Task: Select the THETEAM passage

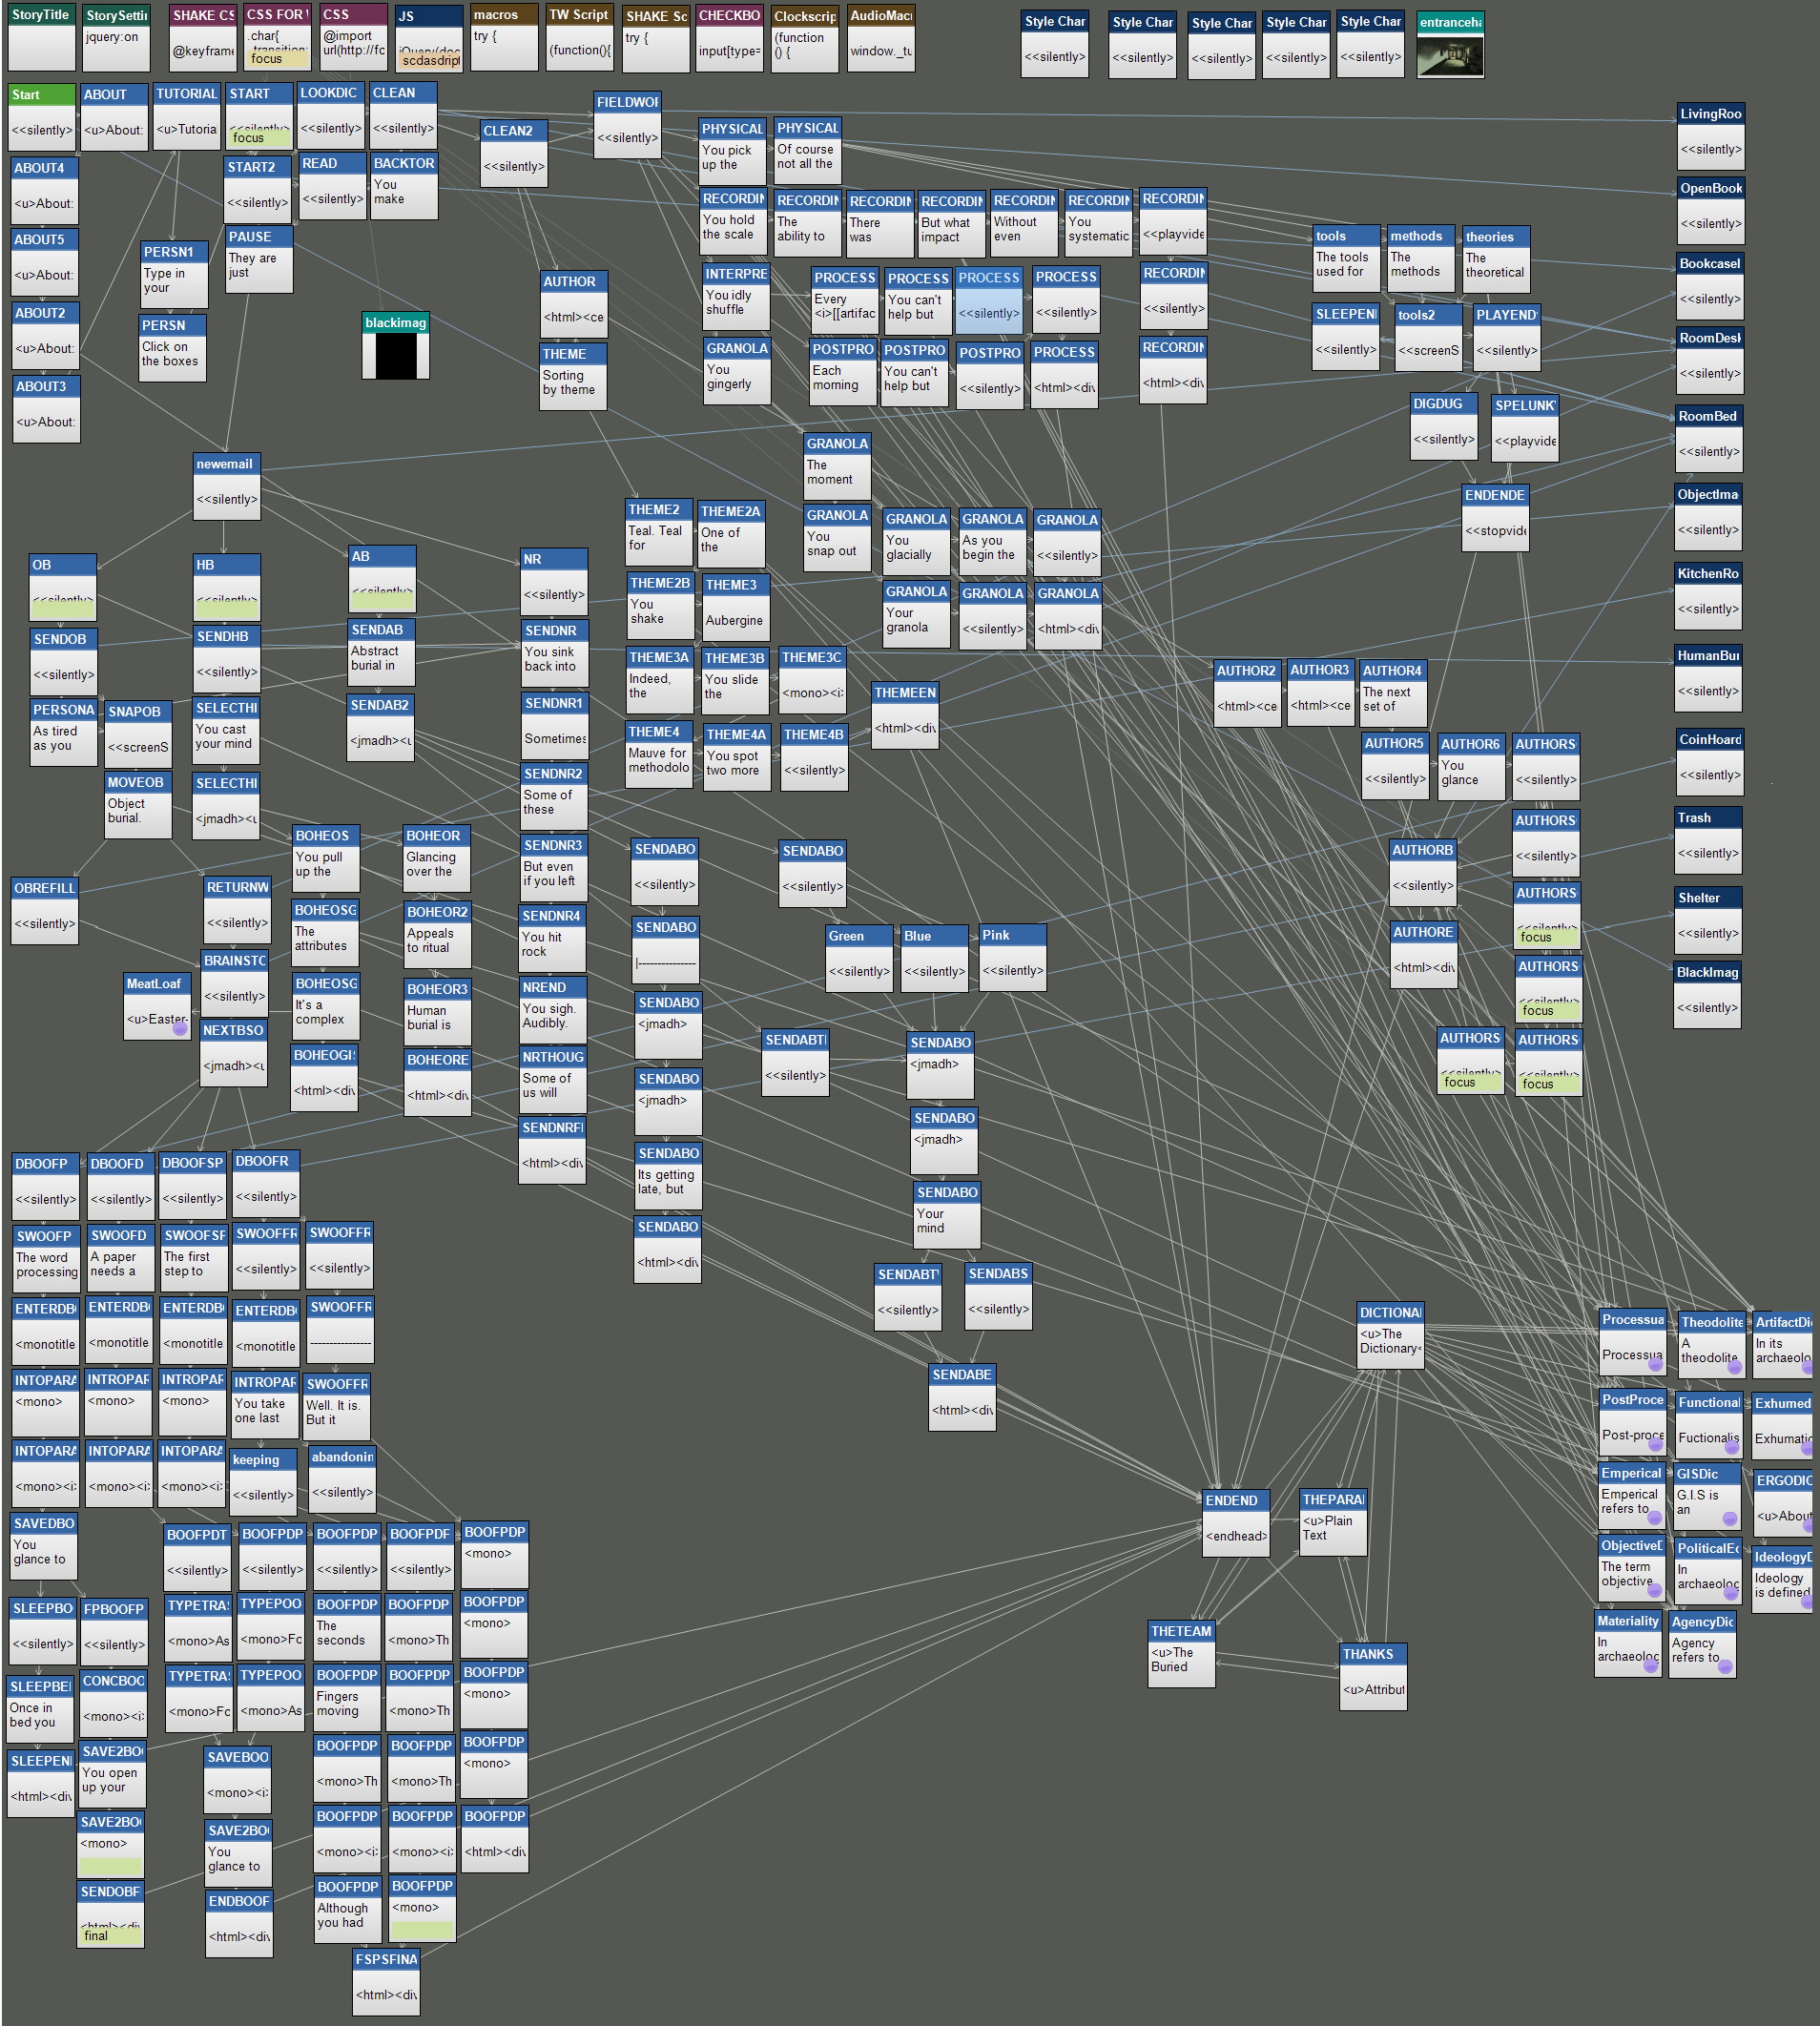Action: 1182,1654
